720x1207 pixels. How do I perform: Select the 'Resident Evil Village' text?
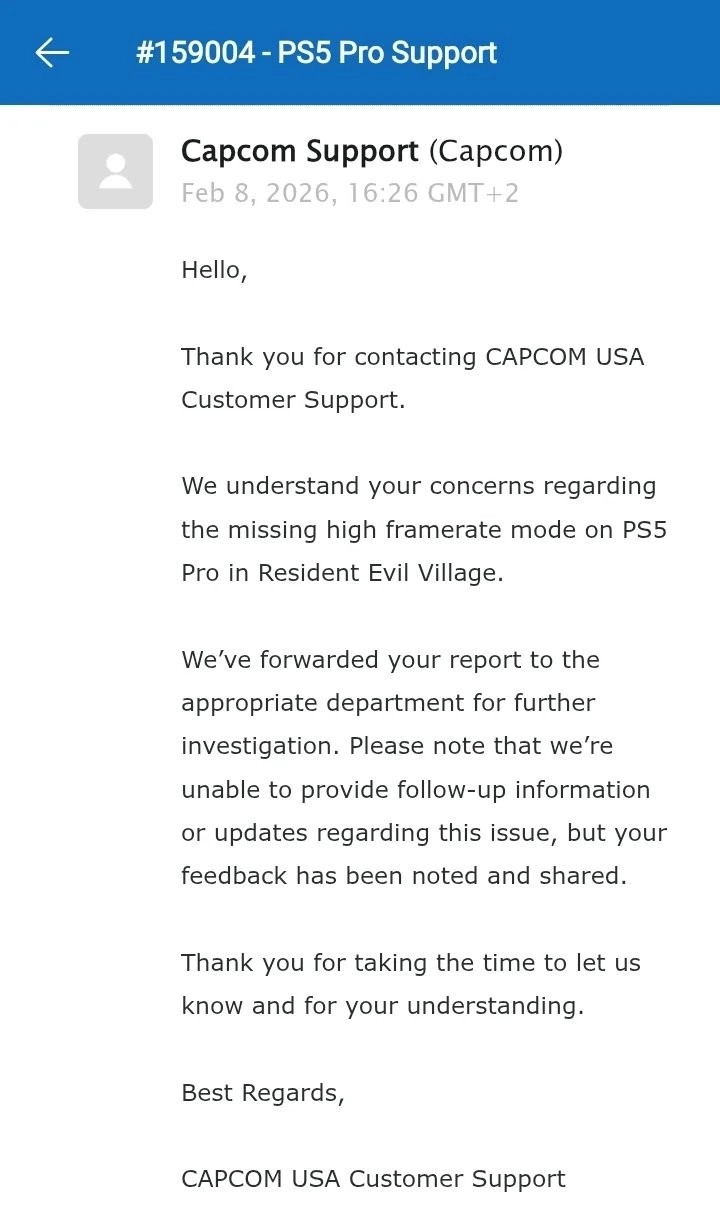[x=380, y=573]
